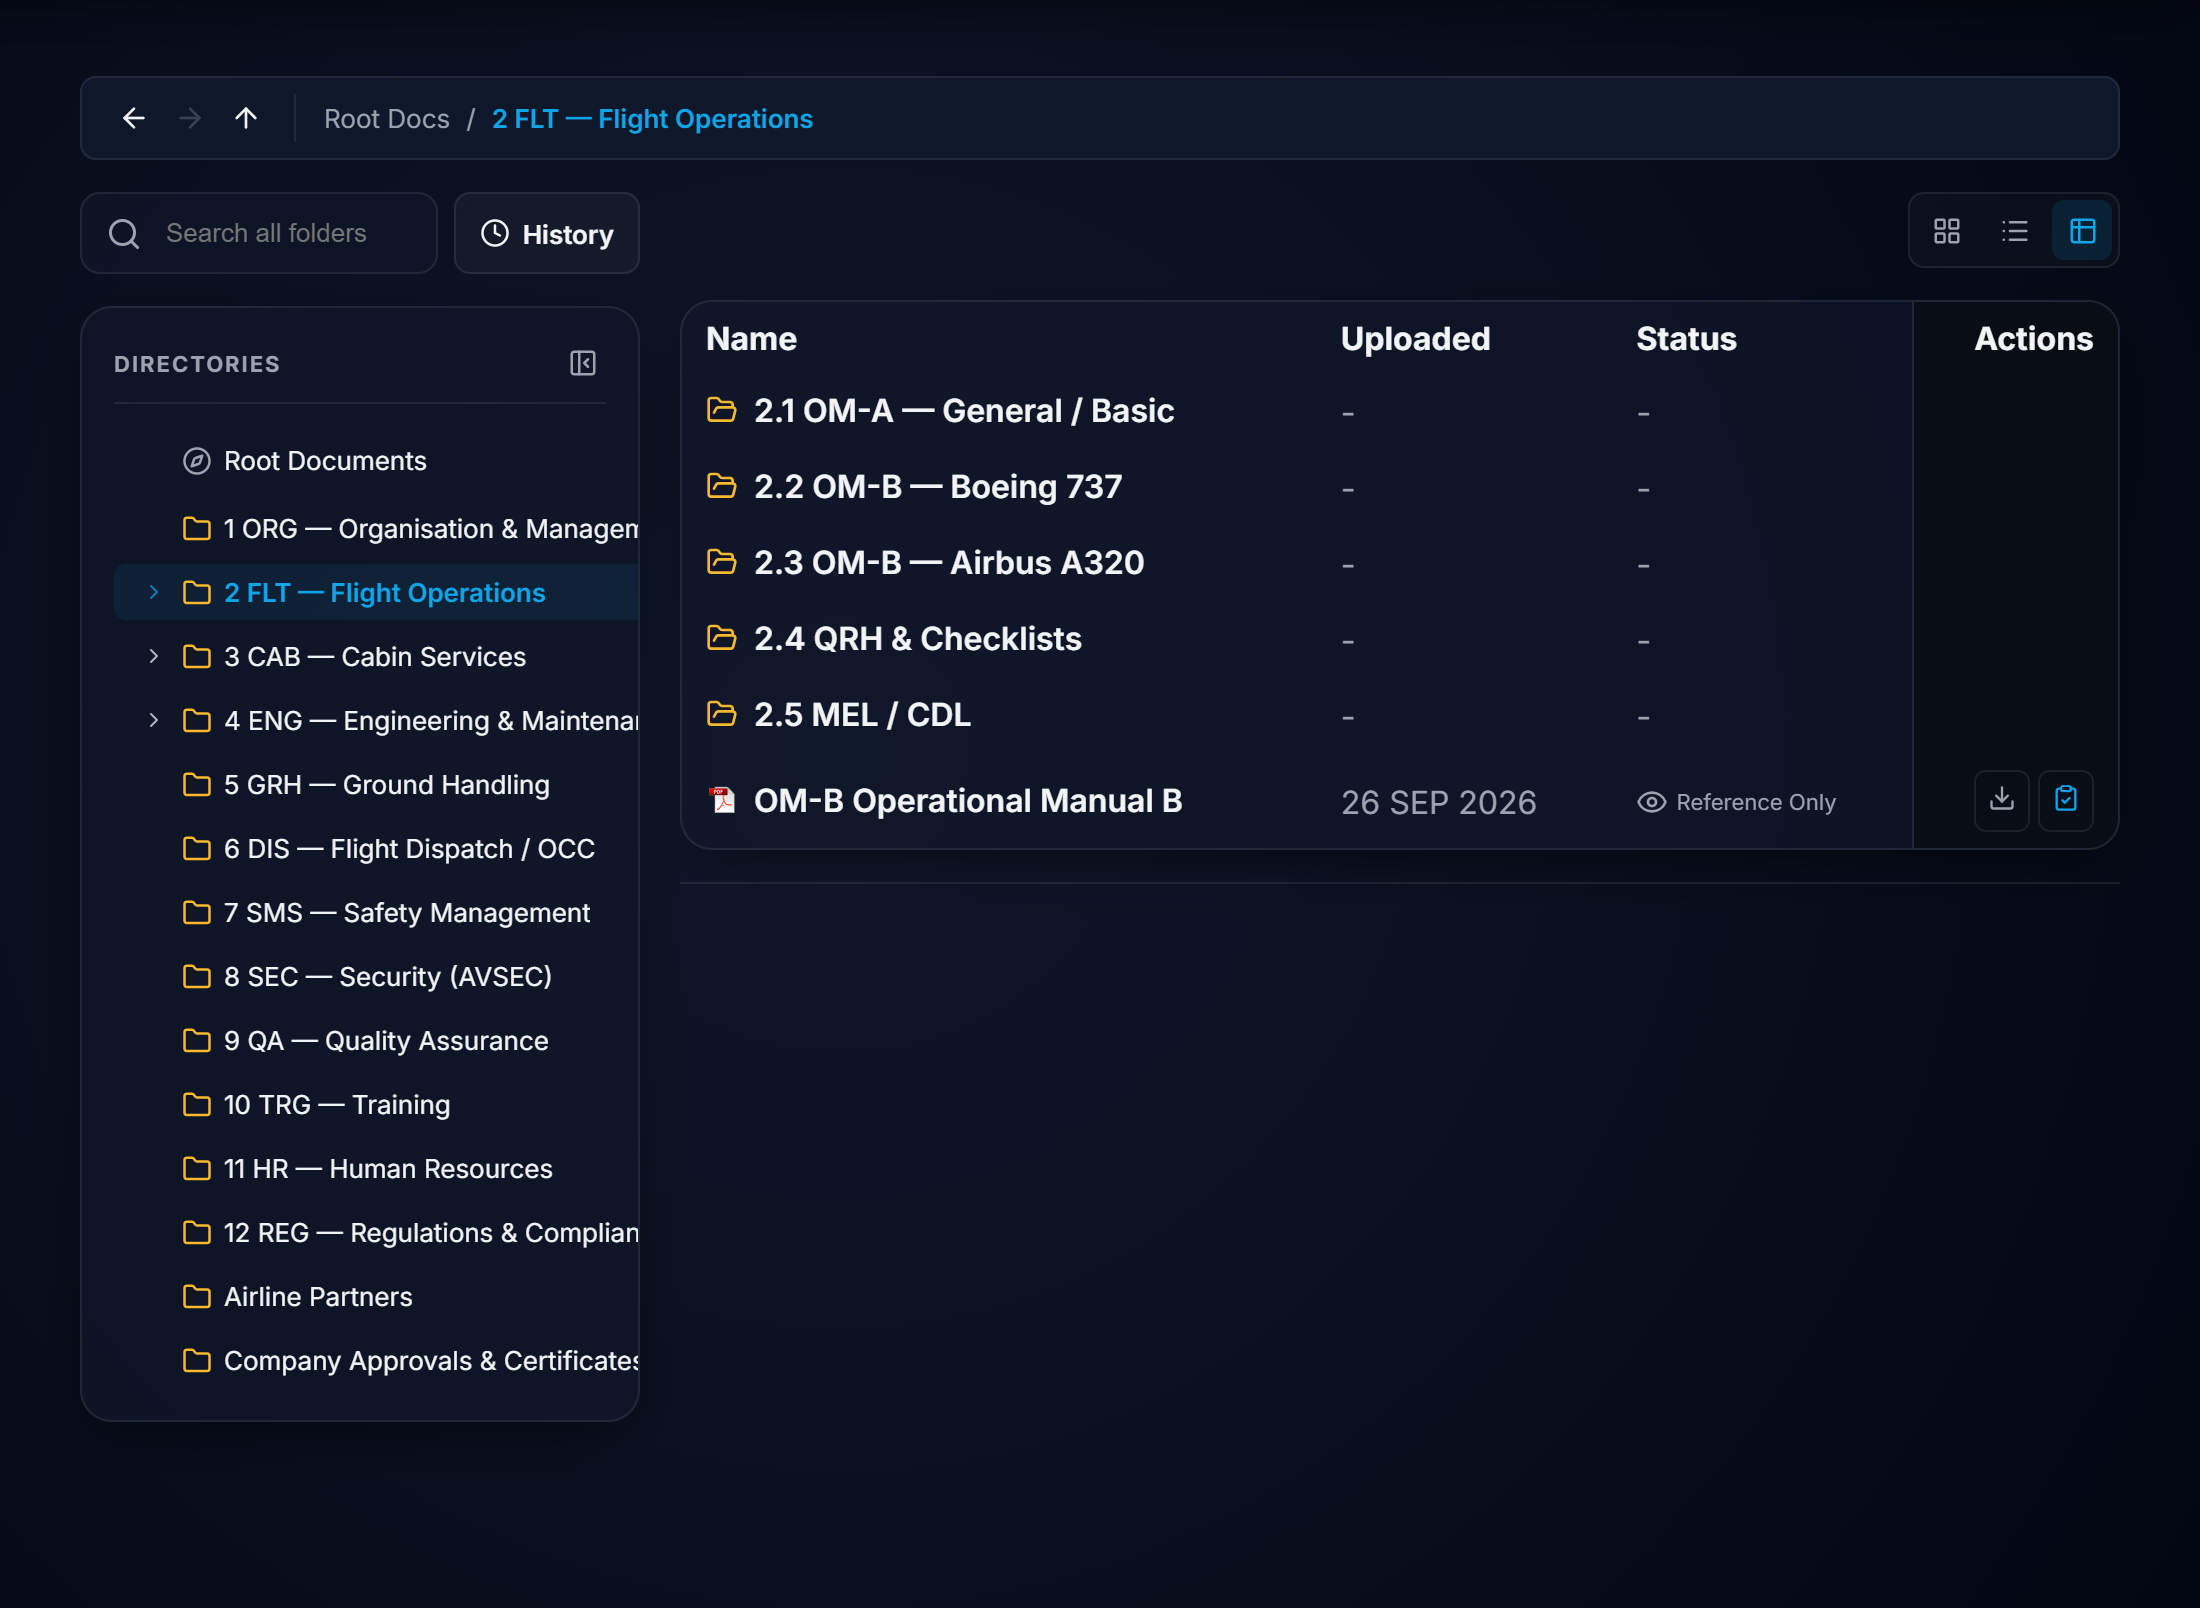This screenshot has height=1608, width=2200.
Task: Go back using the left arrow
Action: point(134,118)
